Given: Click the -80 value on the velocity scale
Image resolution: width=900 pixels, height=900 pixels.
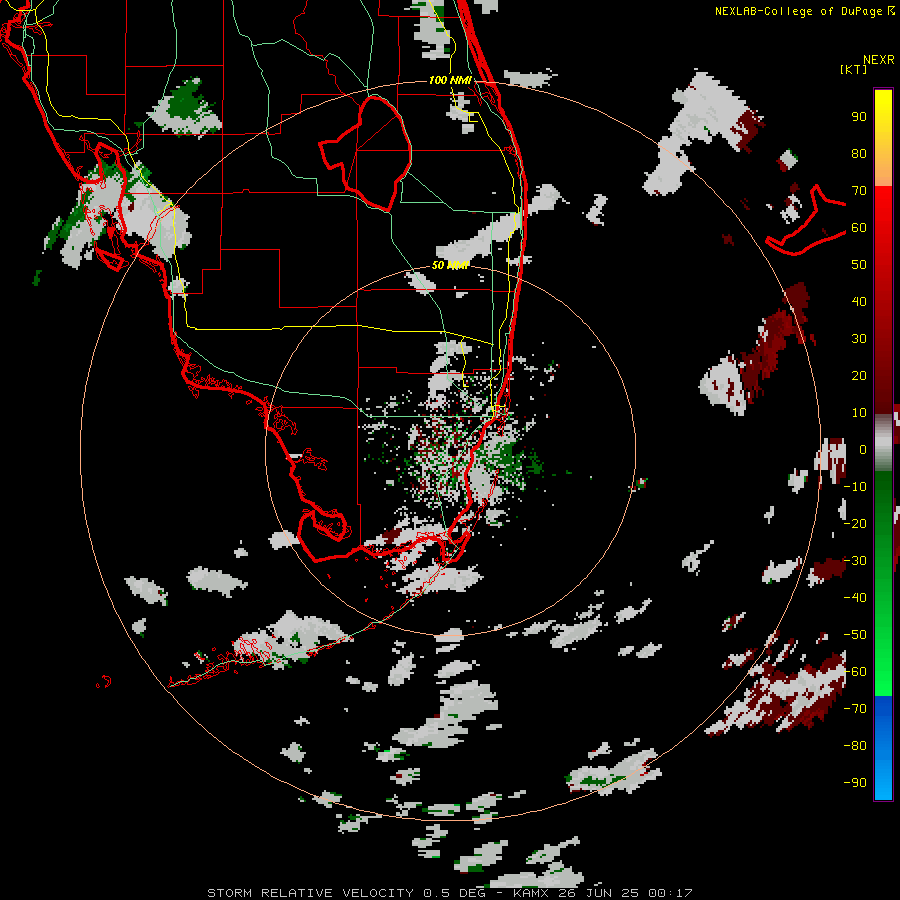Looking at the screenshot, I should tap(855, 746).
